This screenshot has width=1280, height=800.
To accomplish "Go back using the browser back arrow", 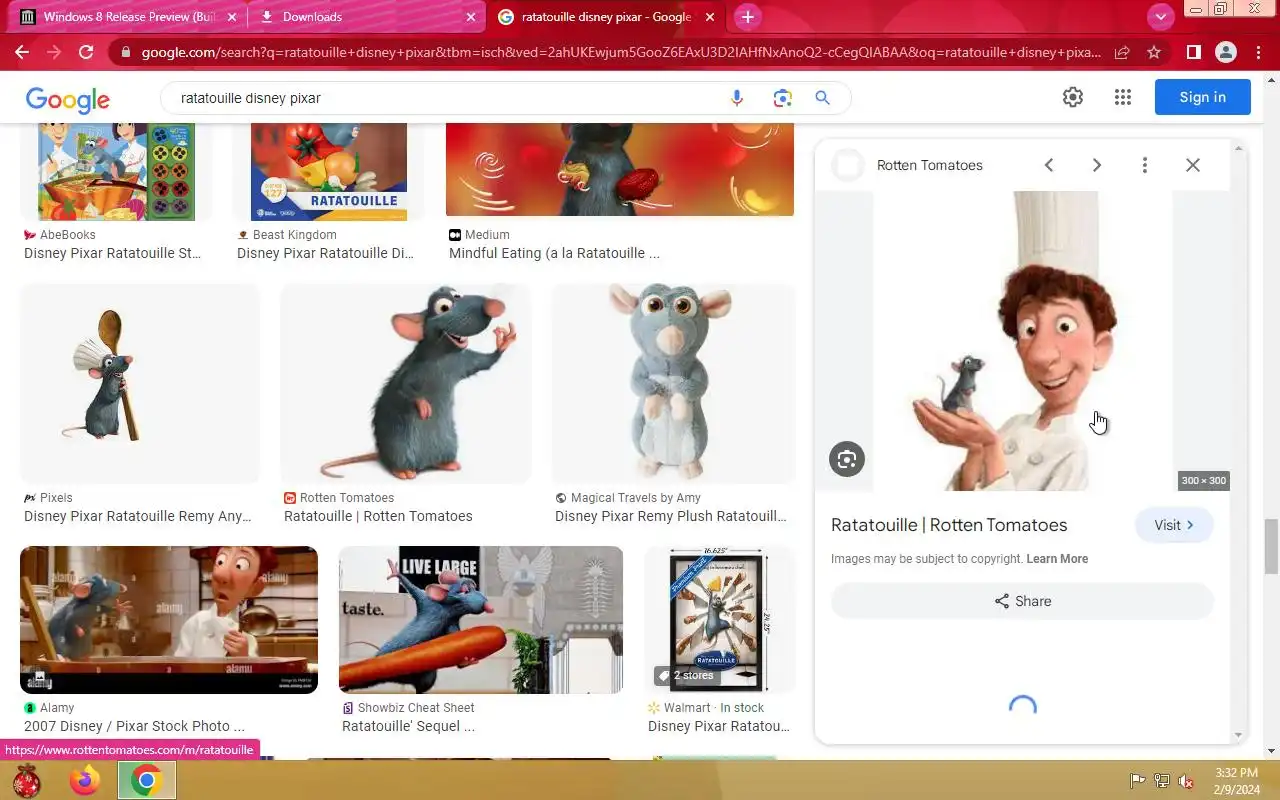I will click(x=22, y=52).
